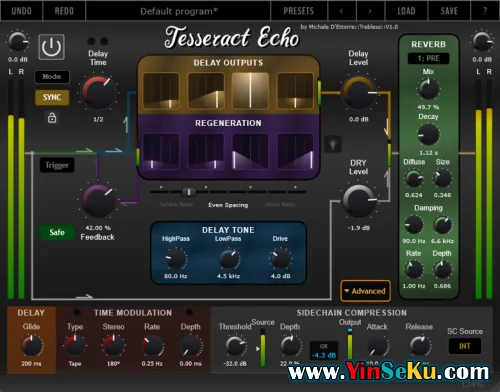Click the GR -4.3 dB display
The image size is (500, 392).
pyautogui.click(x=324, y=351)
